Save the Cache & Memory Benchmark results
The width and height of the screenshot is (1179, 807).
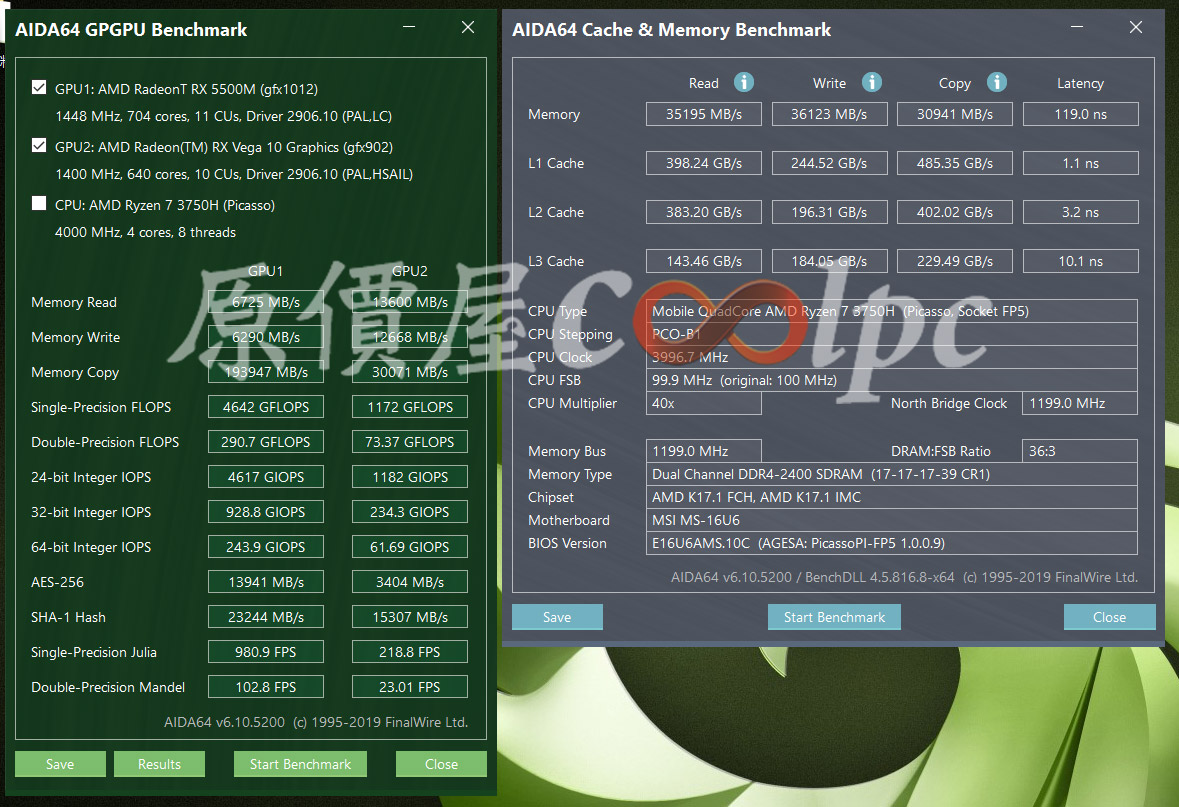557,617
